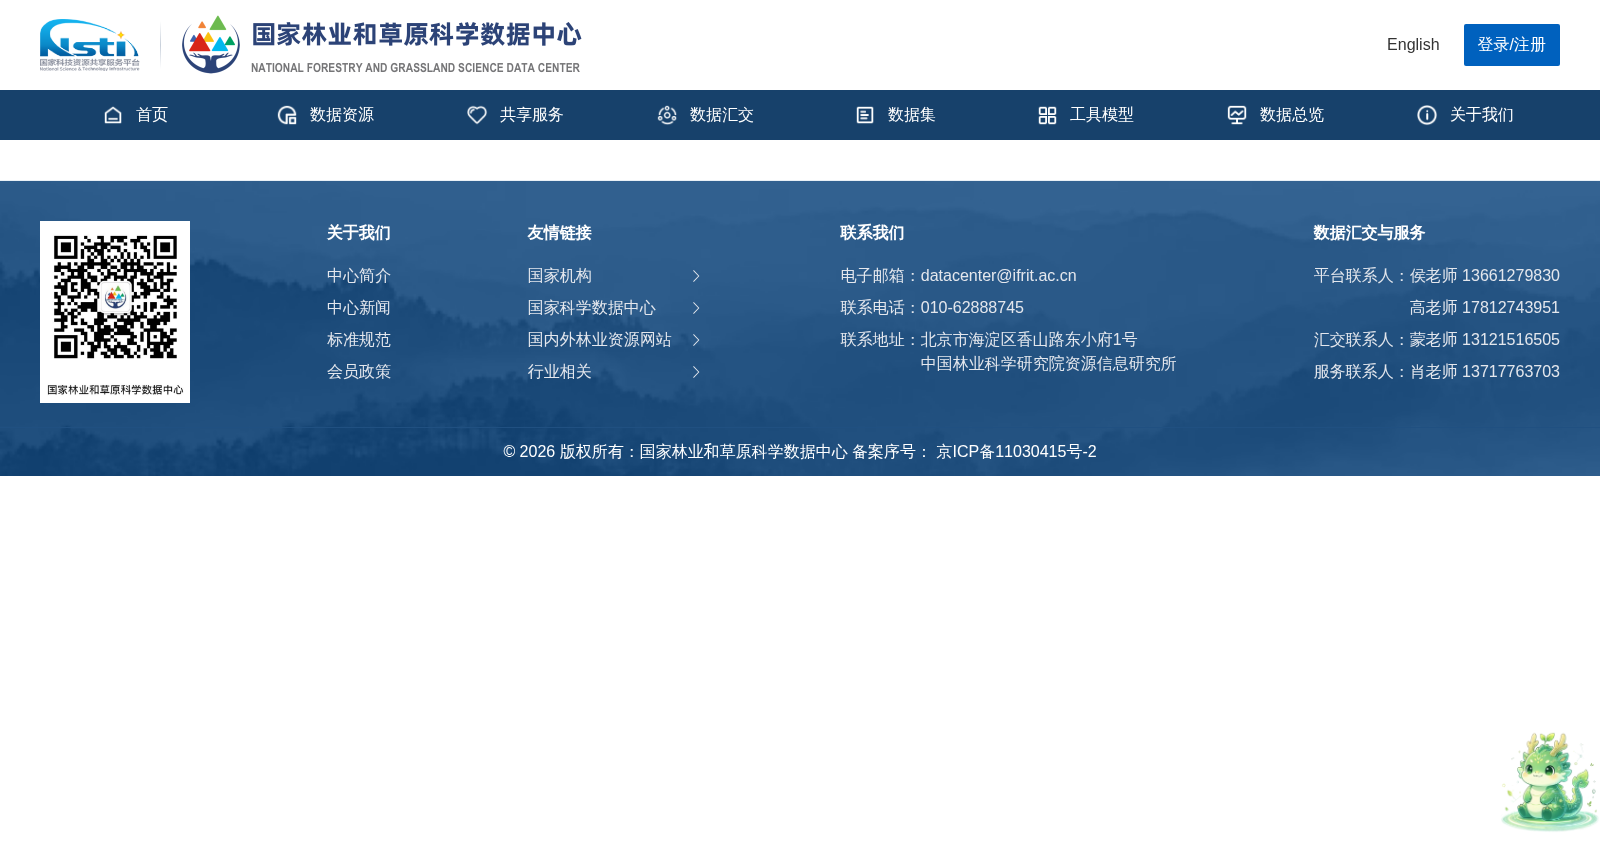Click the 京ICP备11030415号-2 record link

[1016, 452]
